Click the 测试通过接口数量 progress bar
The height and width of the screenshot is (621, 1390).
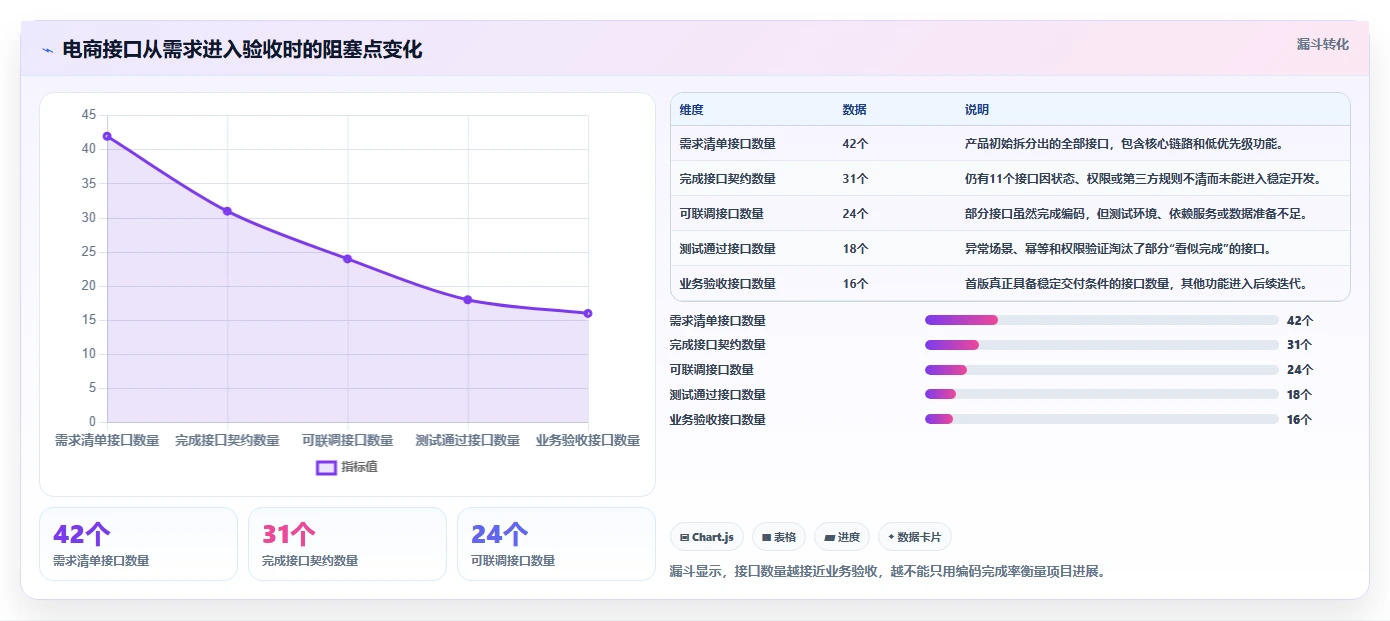click(1102, 394)
